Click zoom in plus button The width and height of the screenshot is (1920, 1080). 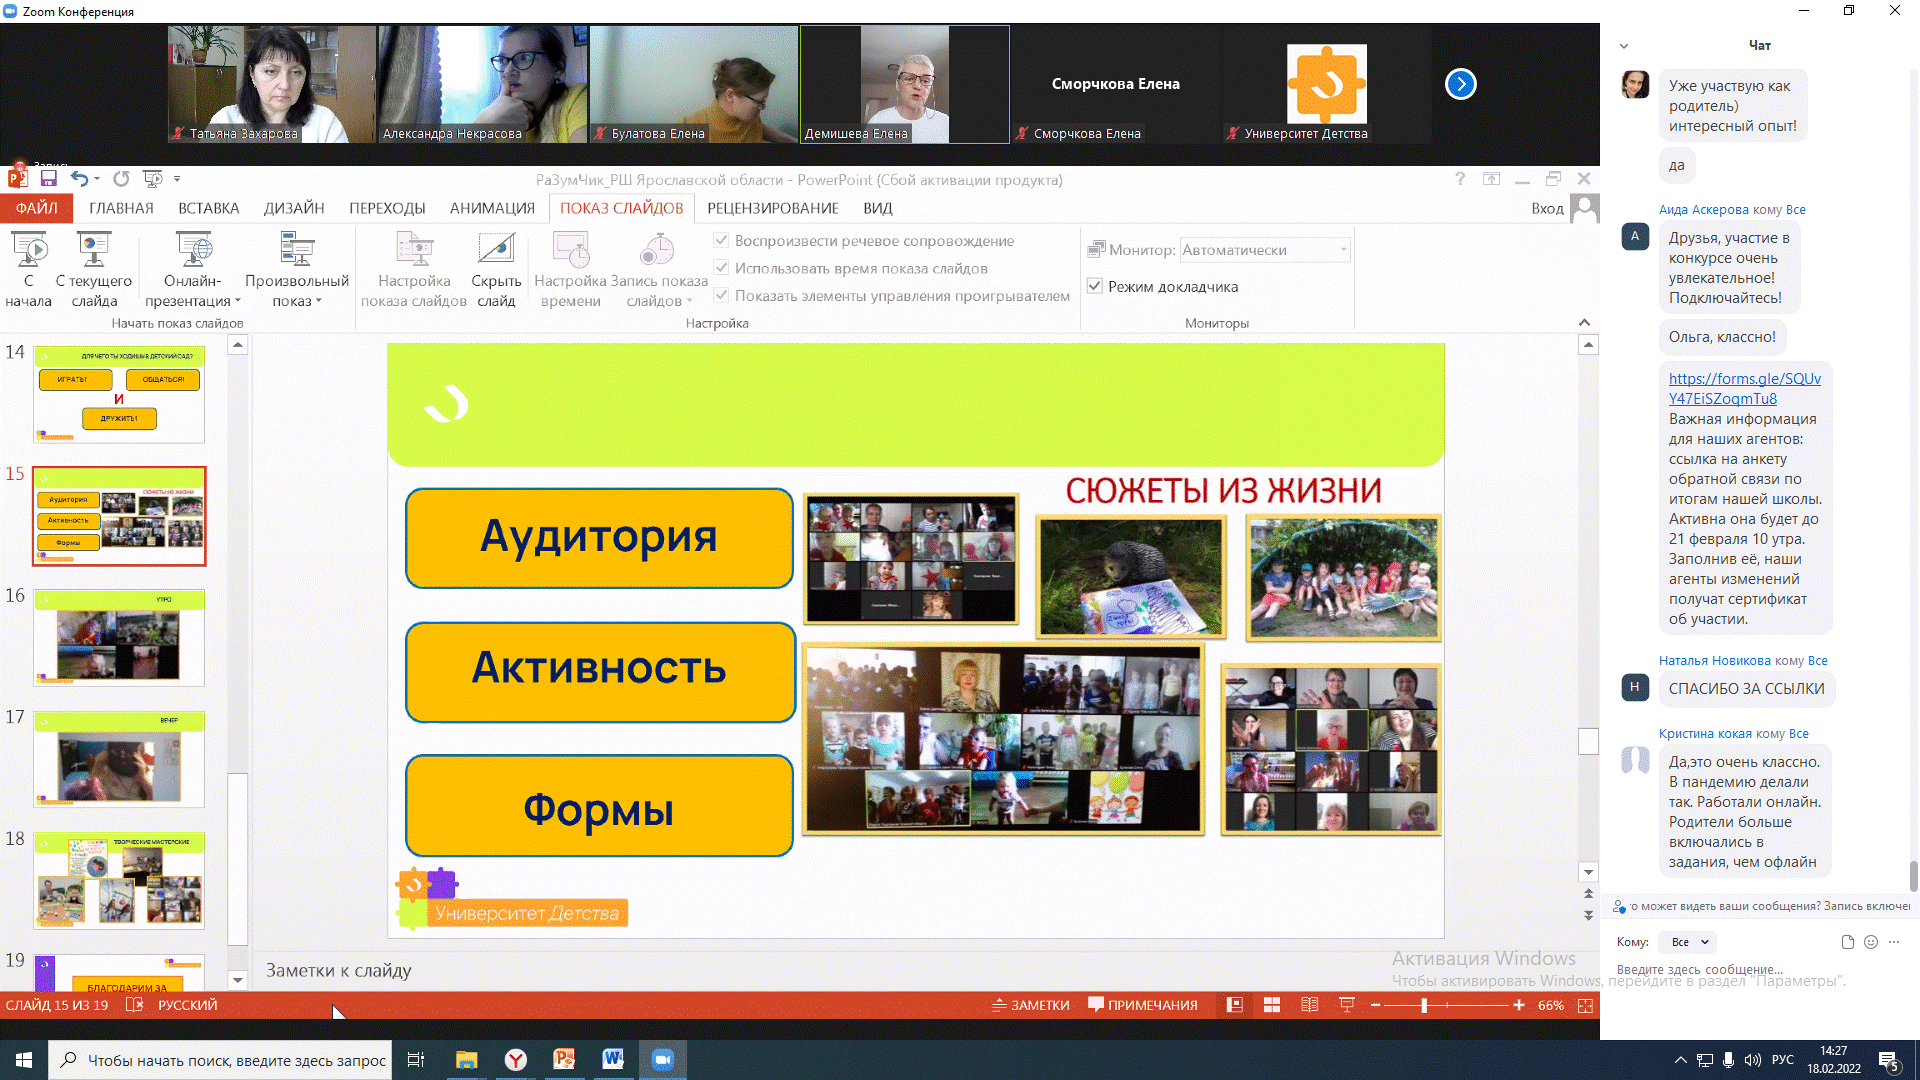(x=1519, y=1005)
